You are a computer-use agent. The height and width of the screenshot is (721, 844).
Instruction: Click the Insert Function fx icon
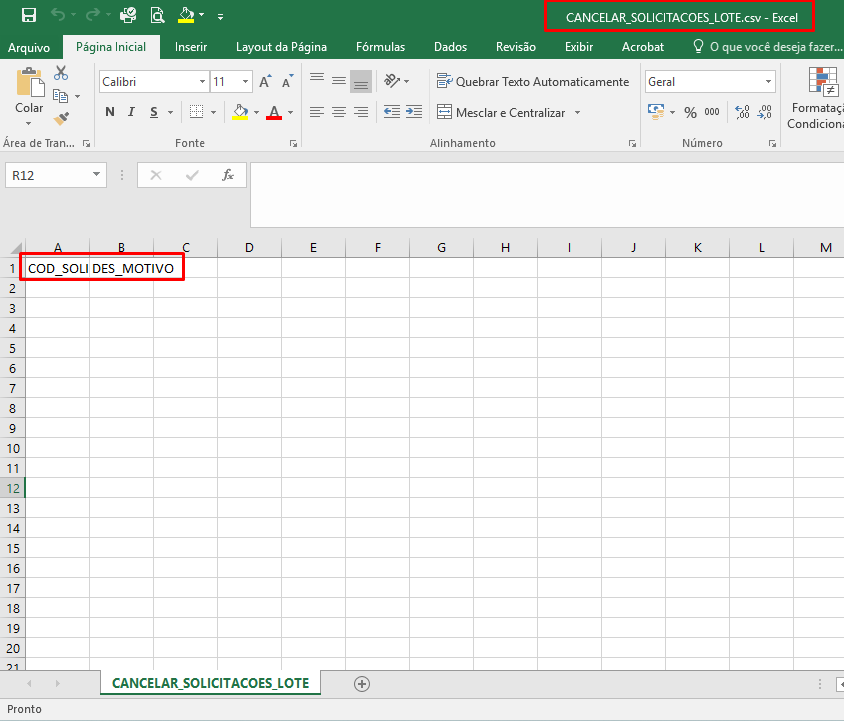click(x=228, y=175)
